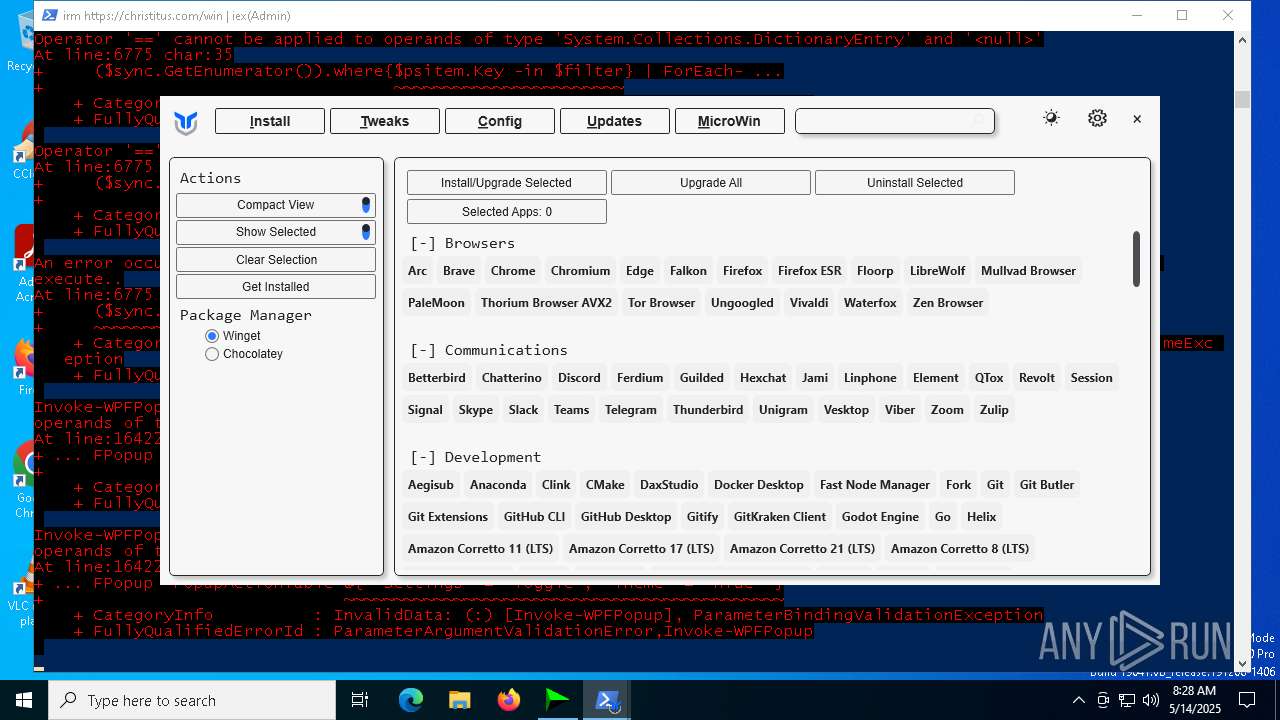Select the Chrome app entry

pos(513,271)
